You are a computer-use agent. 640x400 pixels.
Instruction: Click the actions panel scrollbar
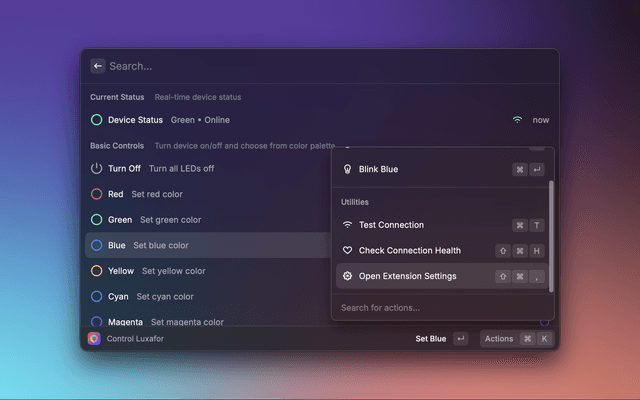point(550,235)
